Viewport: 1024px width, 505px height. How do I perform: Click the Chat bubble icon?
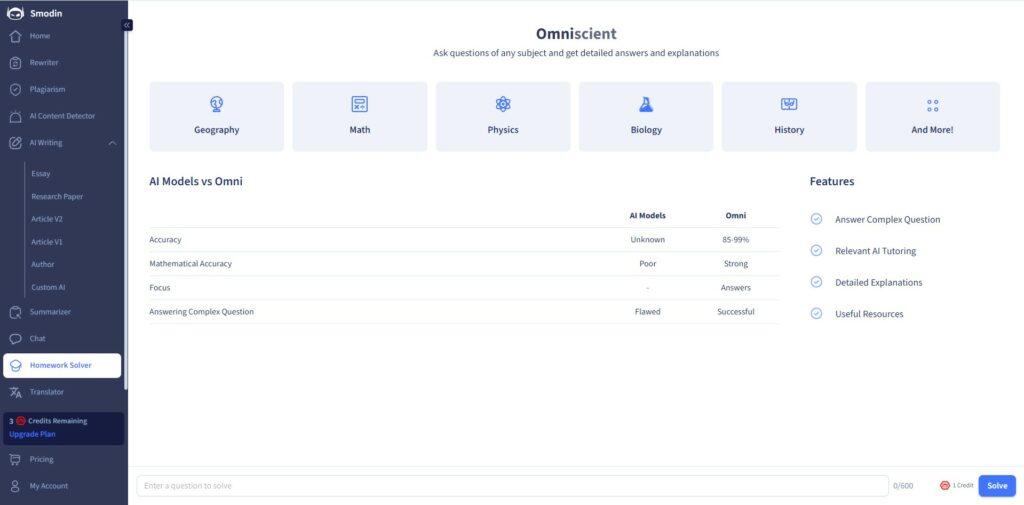tap(16, 339)
